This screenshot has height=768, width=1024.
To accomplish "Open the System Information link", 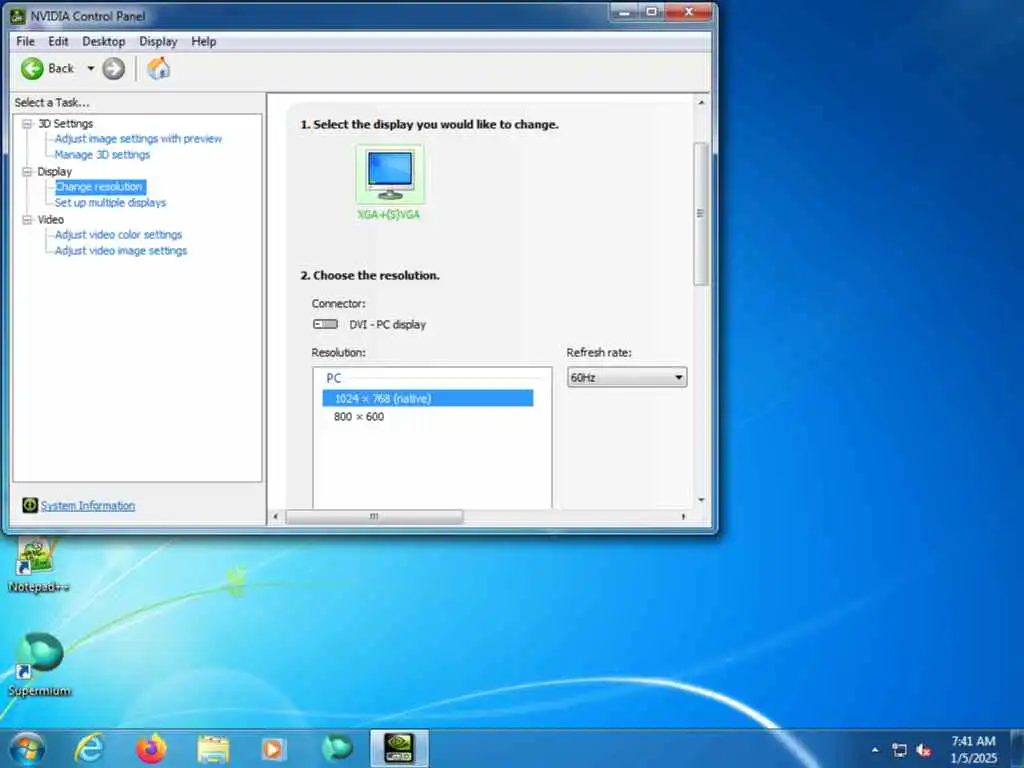I will click(x=88, y=505).
